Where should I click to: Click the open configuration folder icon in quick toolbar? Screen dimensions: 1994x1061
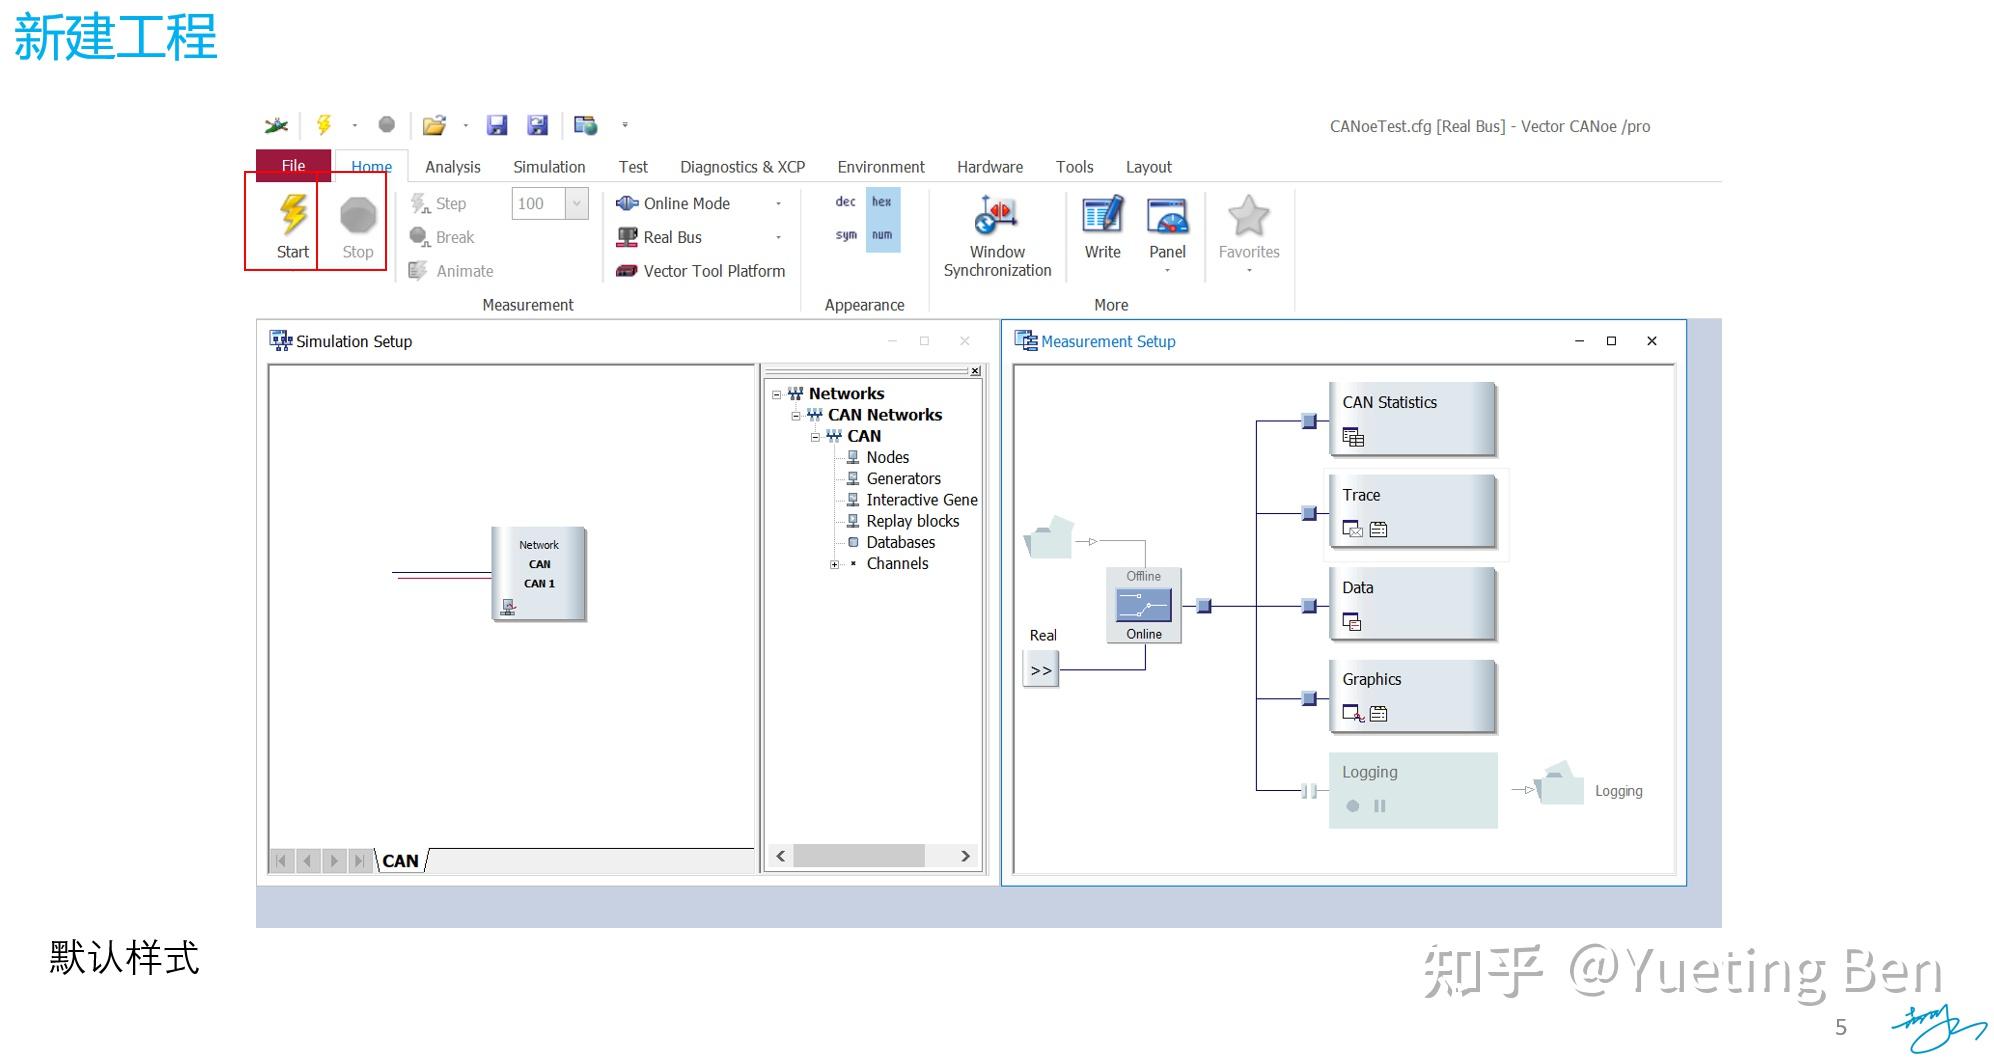pyautogui.click(x=434, y=125)
